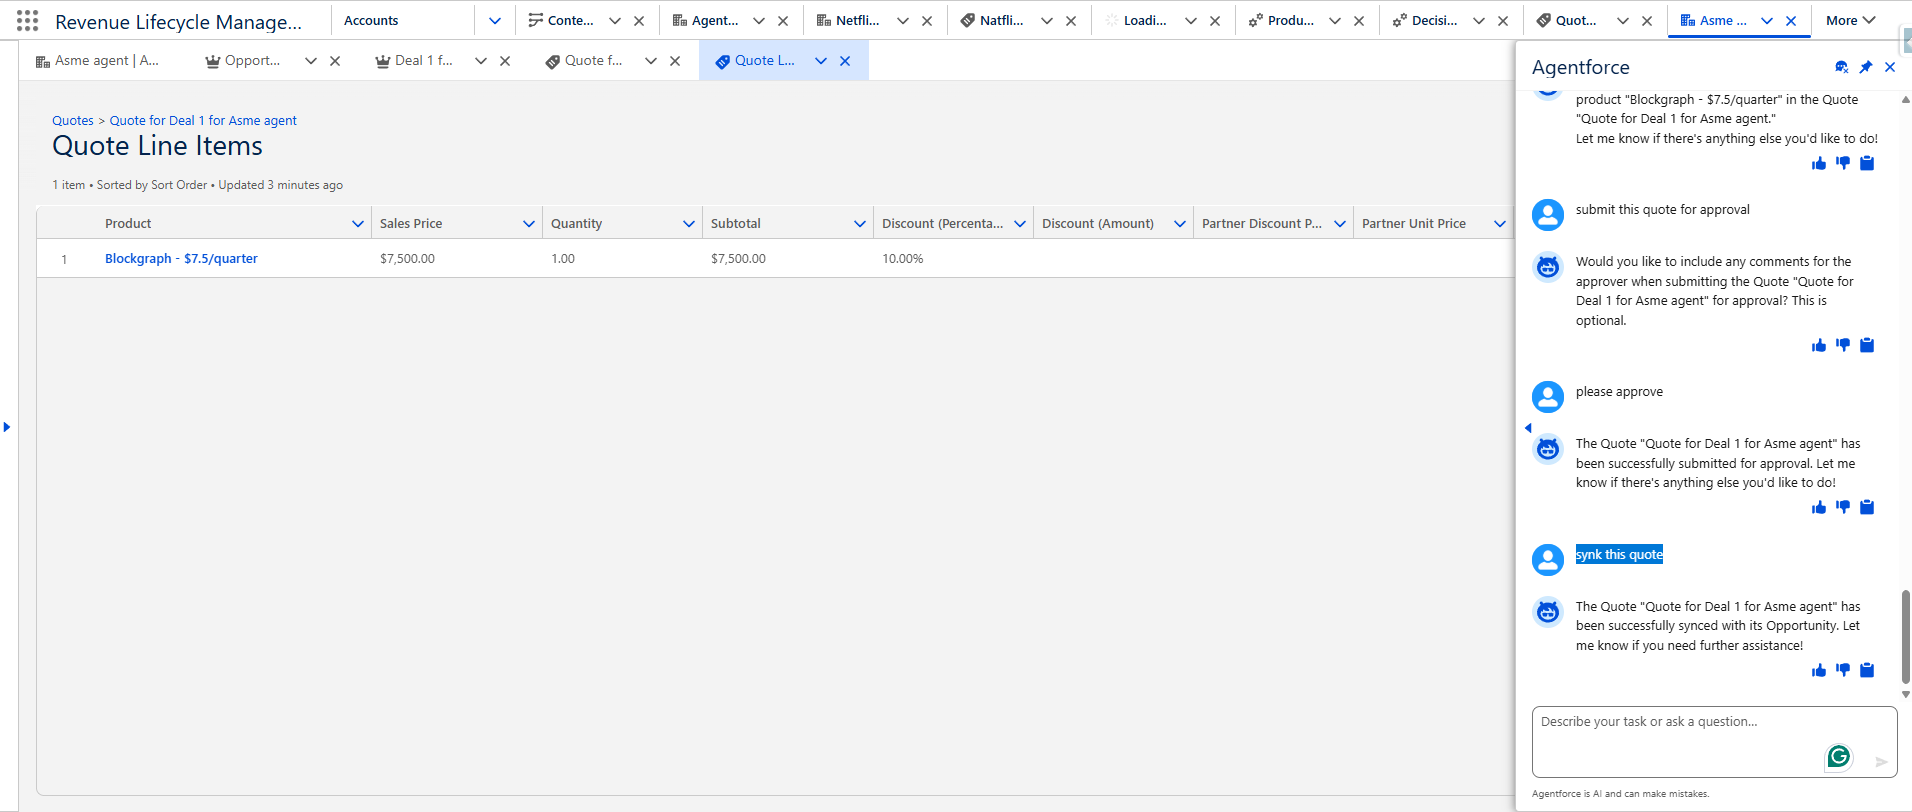Expand the left utility sidebar arrow
This screenshot has width=1912, height=812.
point(7,427)
